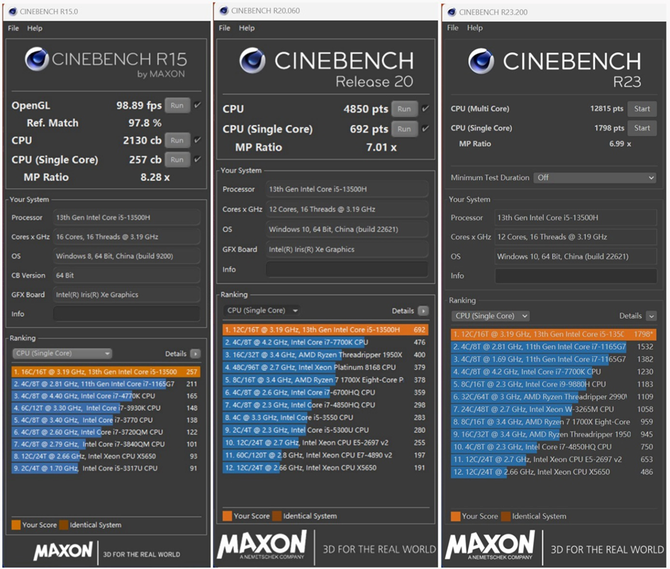Start CPU (Multi Core) test in R23

click(642, 109)
